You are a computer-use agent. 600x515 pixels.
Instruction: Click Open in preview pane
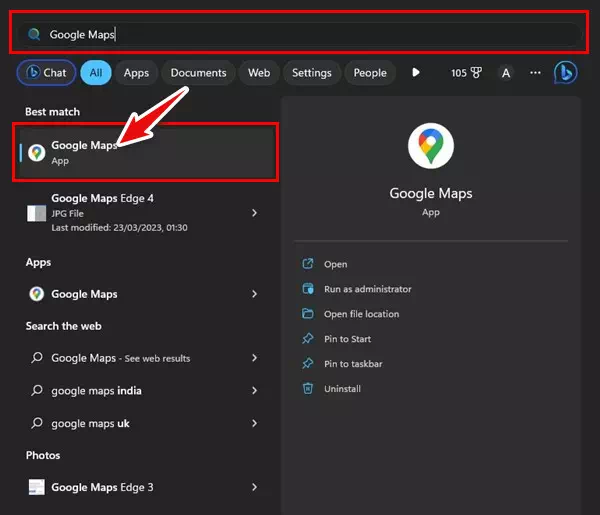[336, 264]
